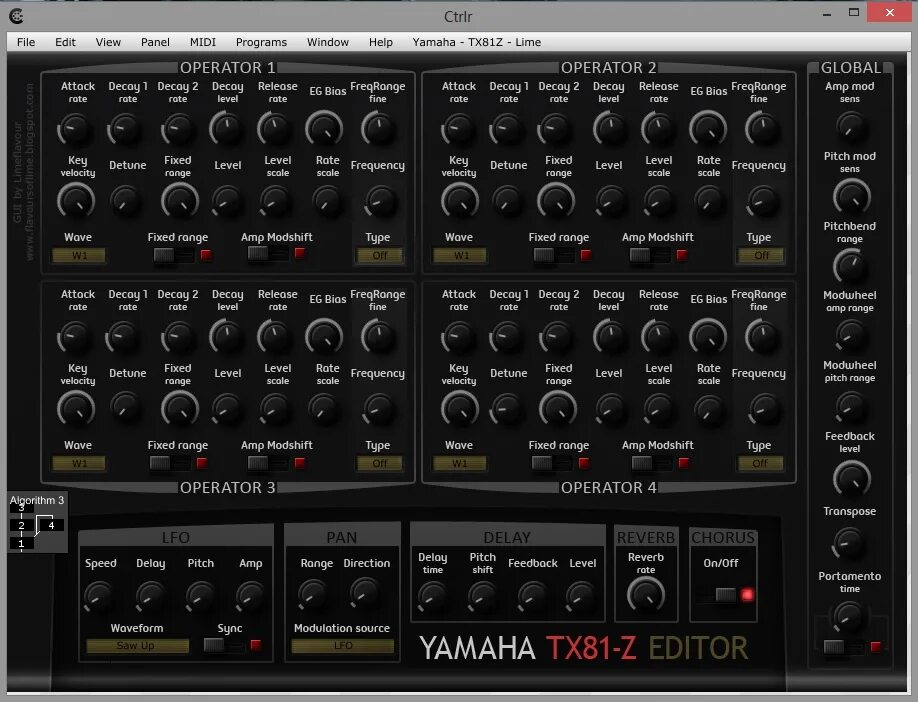Toggle LFO Sync switch
Viewport: 918px width, 702px height.
click(224, 645)
